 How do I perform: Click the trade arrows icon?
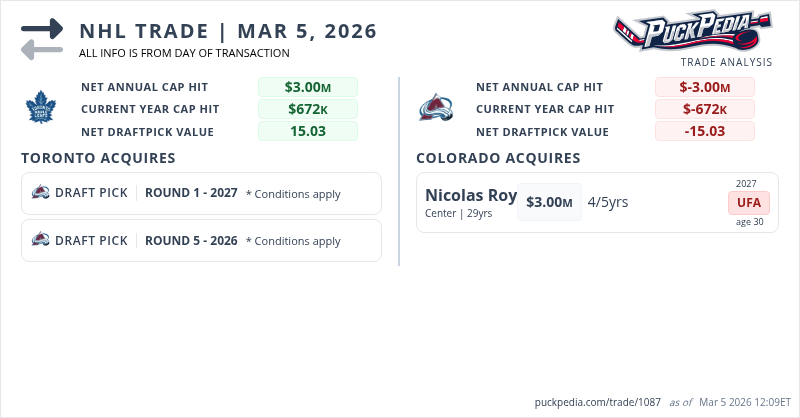pyautogui.click(x=42, y=39)
